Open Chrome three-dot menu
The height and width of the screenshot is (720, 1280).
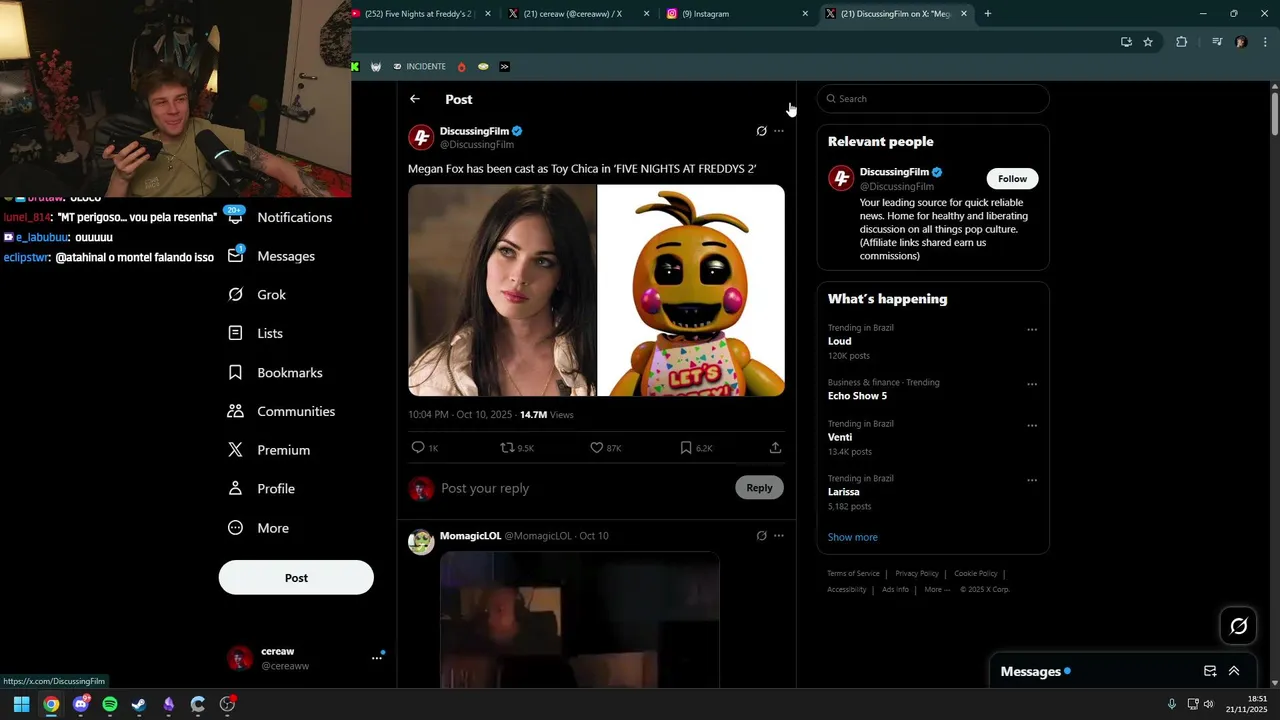coord(1265,42)
